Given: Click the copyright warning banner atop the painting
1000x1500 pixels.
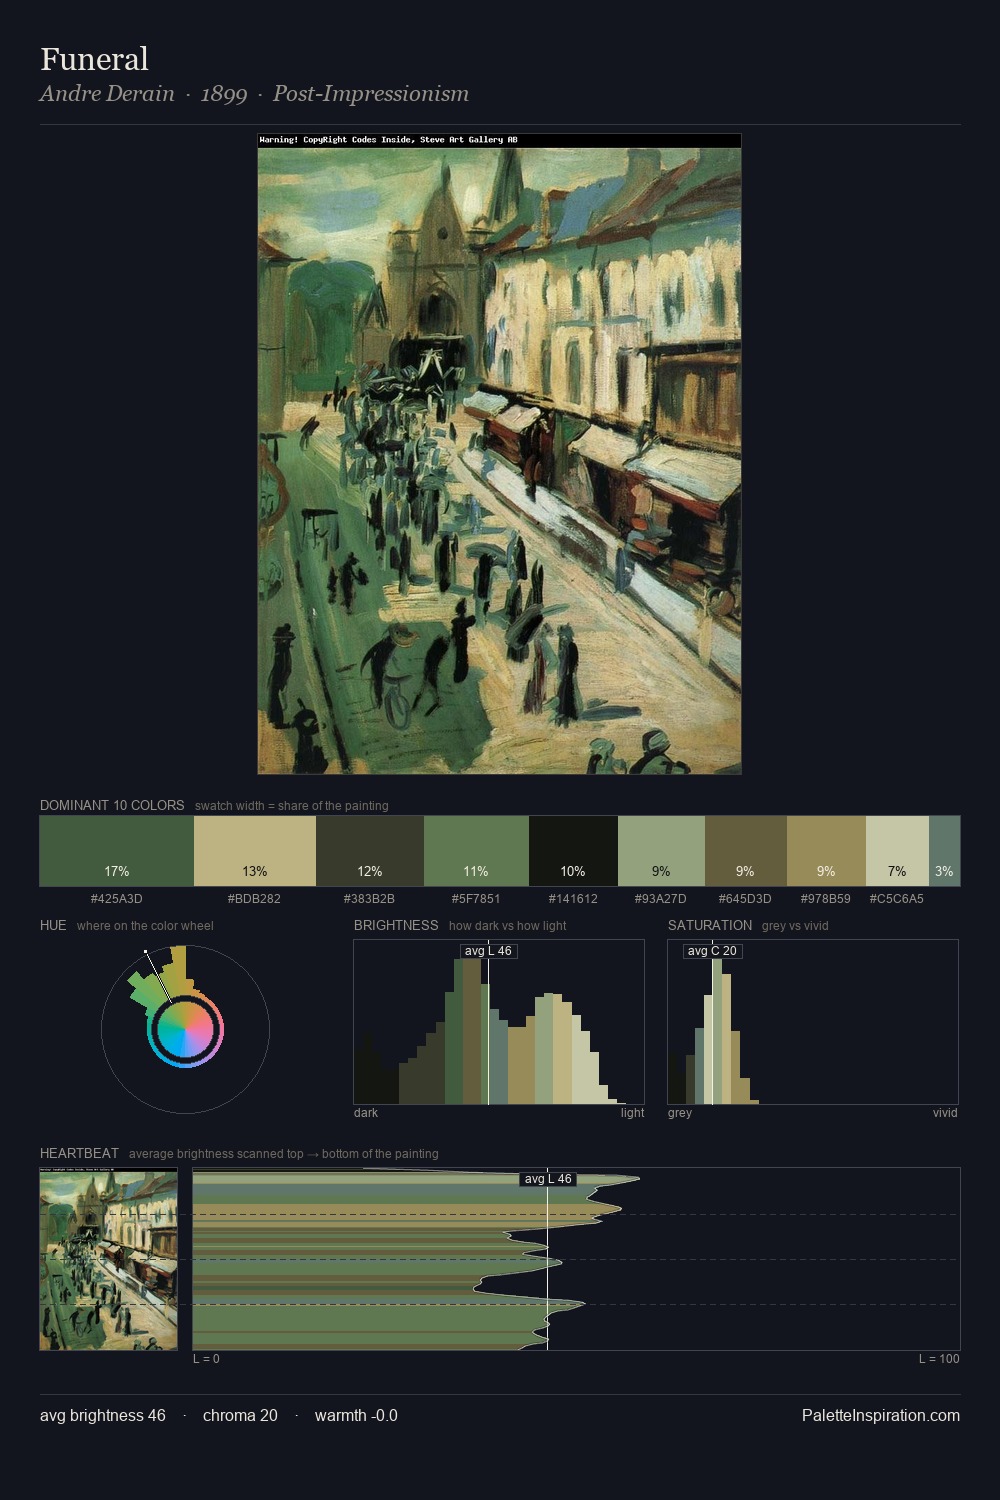Looking at the screenshot, I should point(500,140).
